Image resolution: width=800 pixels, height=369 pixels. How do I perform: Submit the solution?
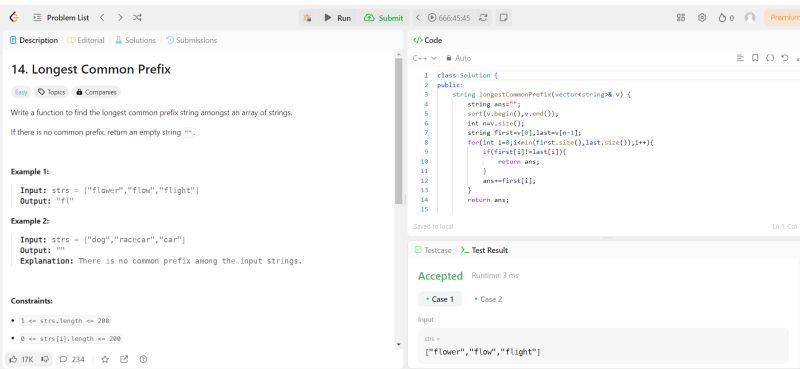(x=383, y=18)
